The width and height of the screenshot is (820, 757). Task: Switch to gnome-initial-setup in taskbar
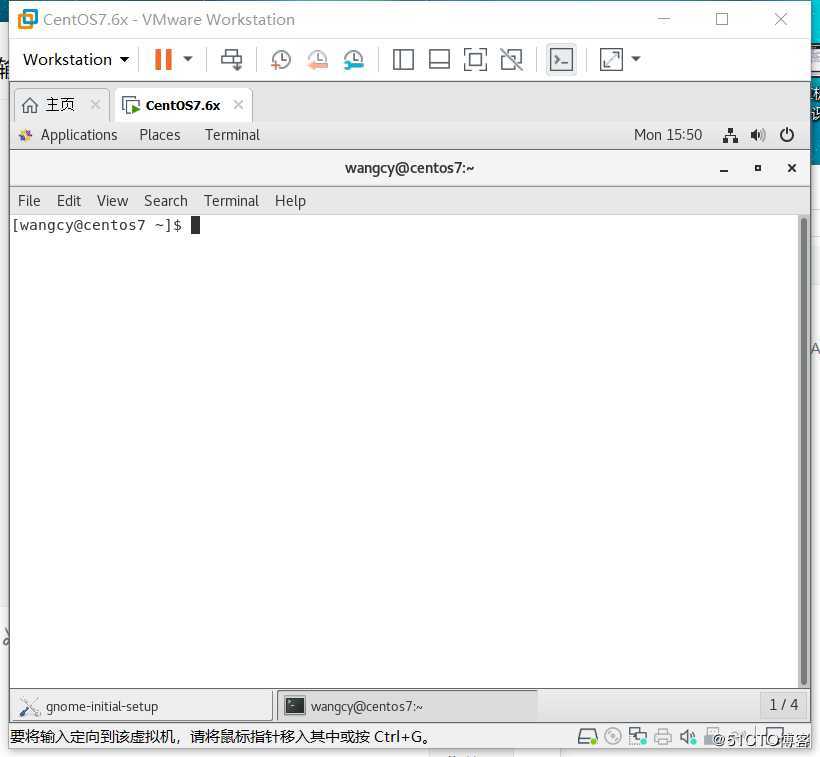coord(141,706)
